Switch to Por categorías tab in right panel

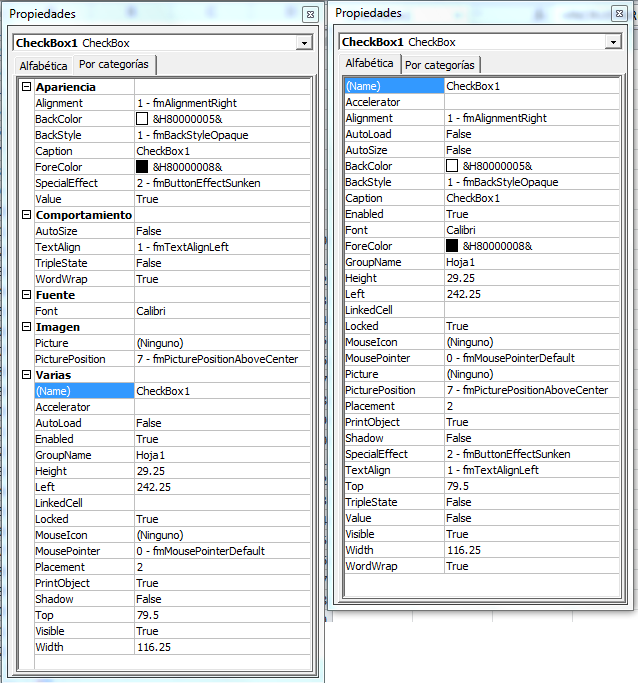click(x=440, y=65)
